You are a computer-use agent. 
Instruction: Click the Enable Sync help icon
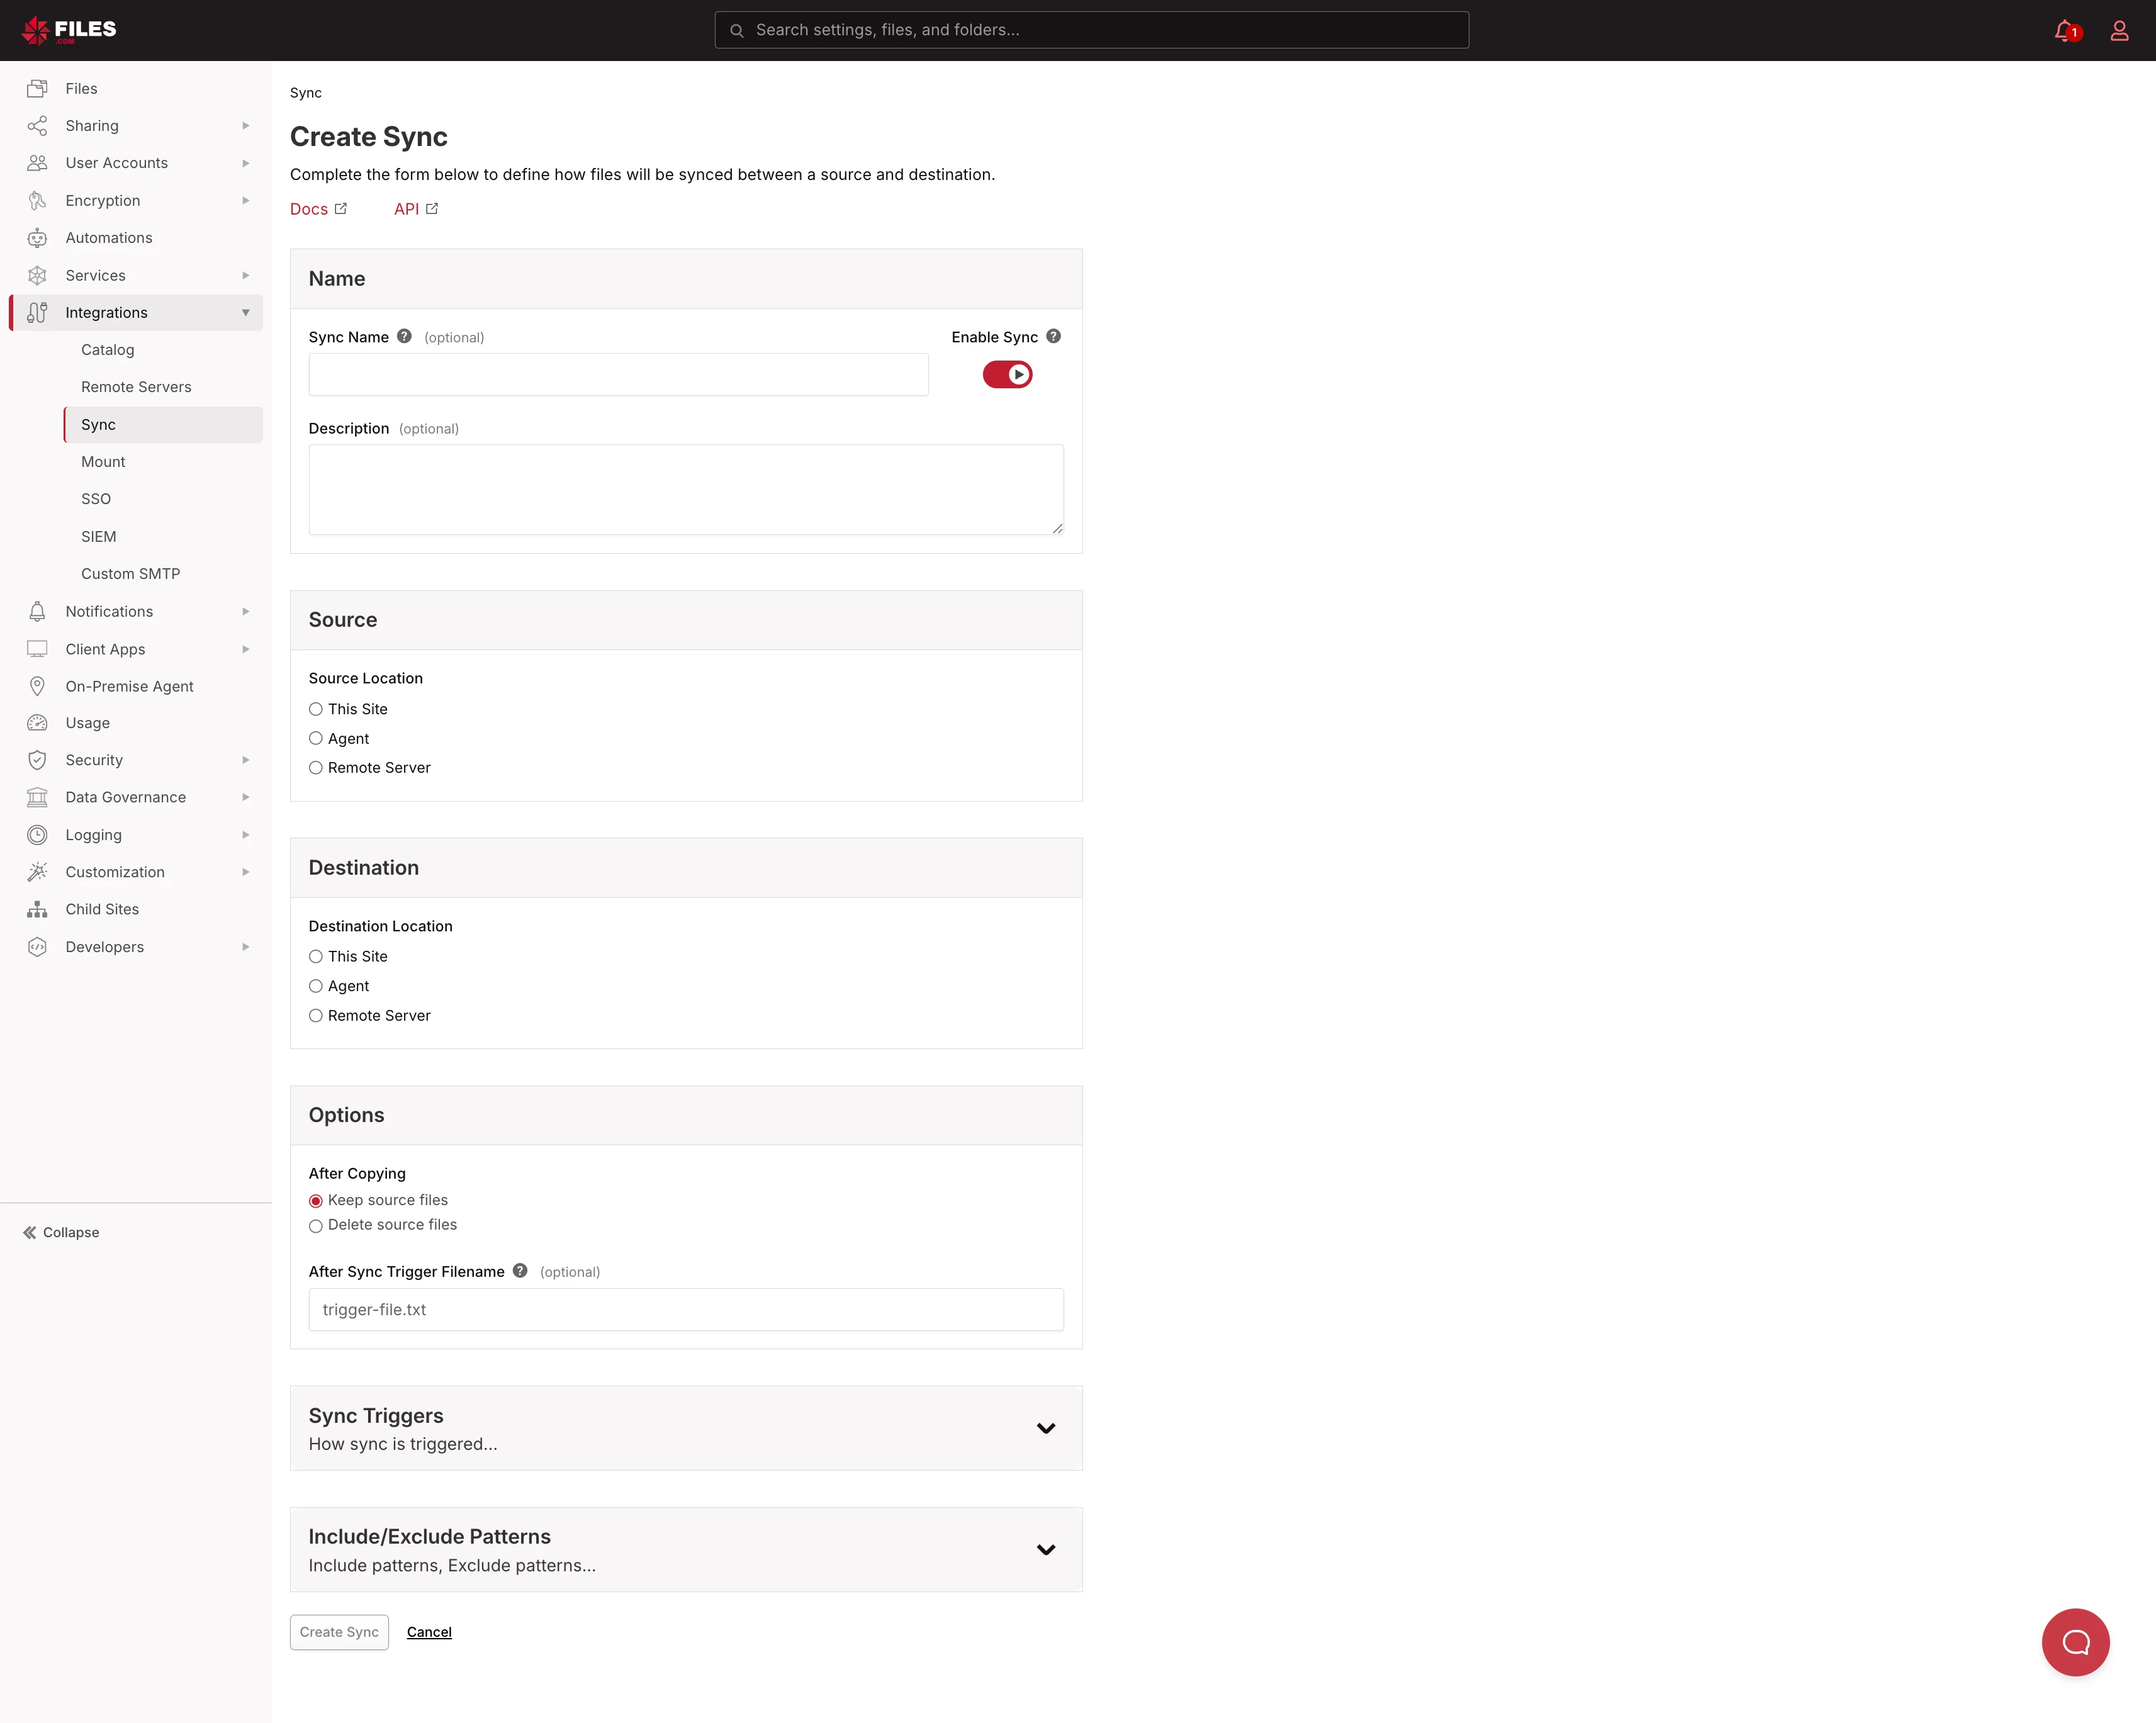(x=1053, y=336)
